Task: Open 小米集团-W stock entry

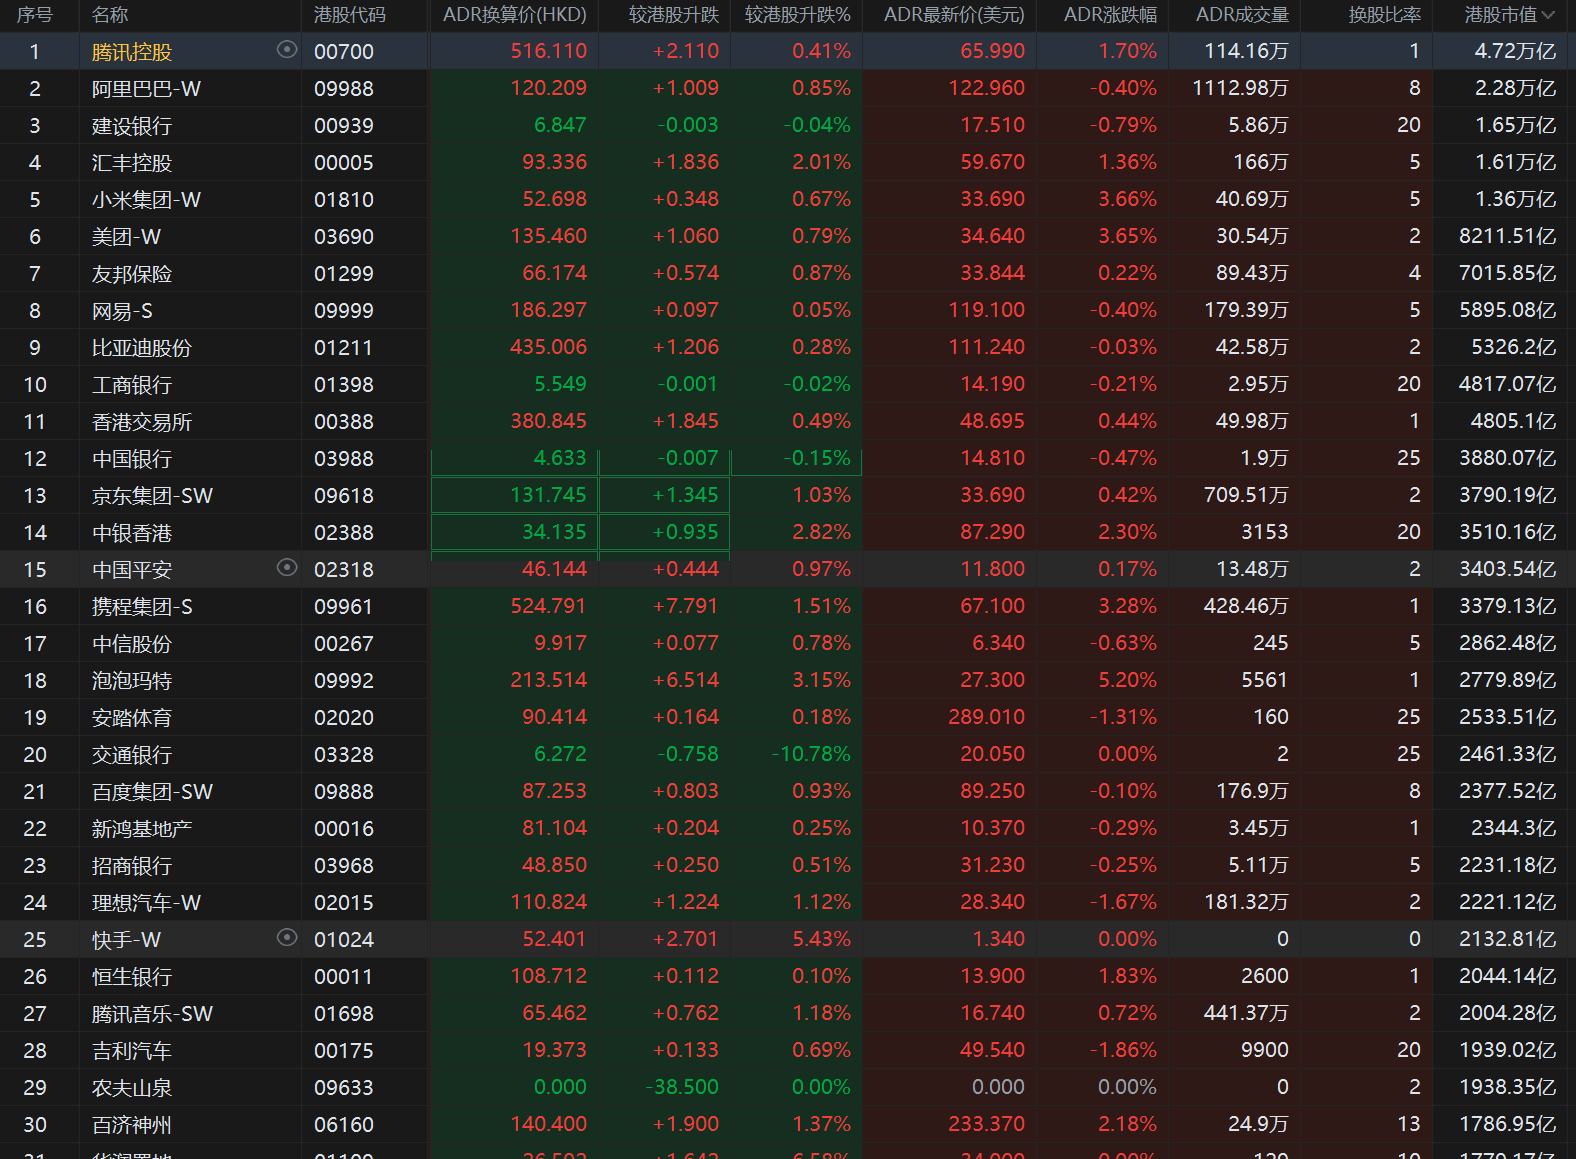Action: pyautogui.click(x=146, y=199)
